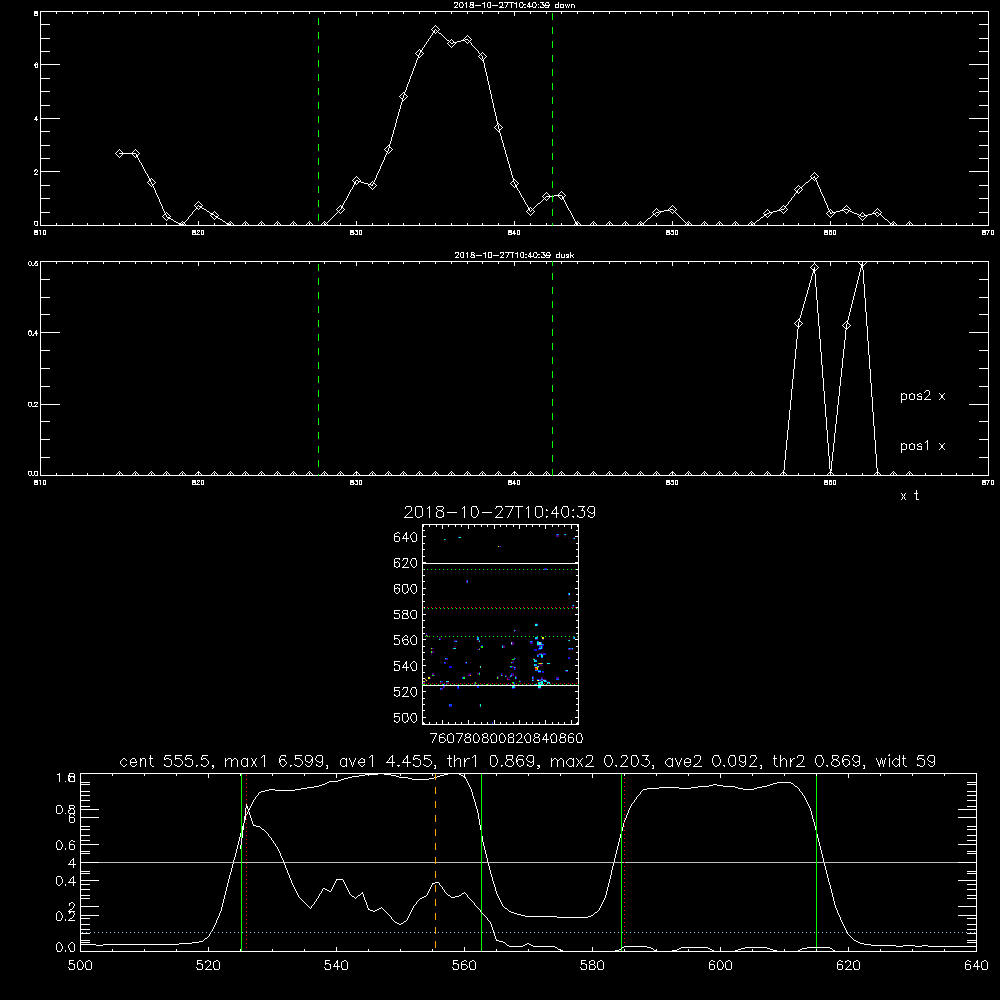
Task: Click 'widt 59' in the statistics line
Action: [x=906, y=761]
